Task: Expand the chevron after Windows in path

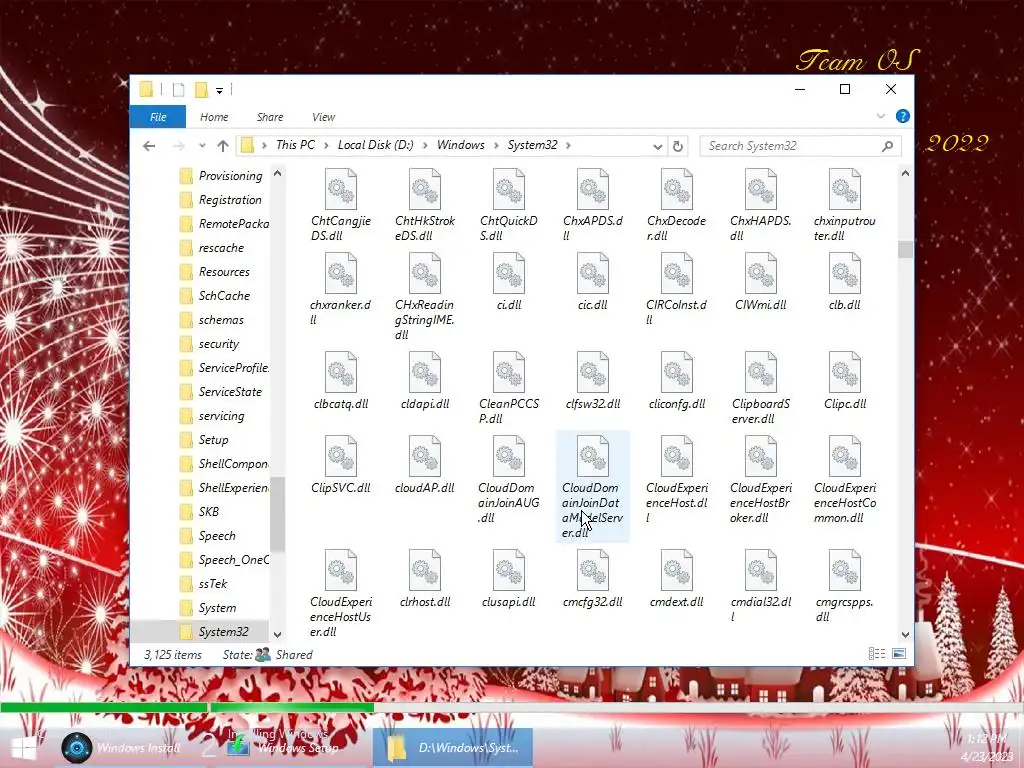Action: point(496,145)
